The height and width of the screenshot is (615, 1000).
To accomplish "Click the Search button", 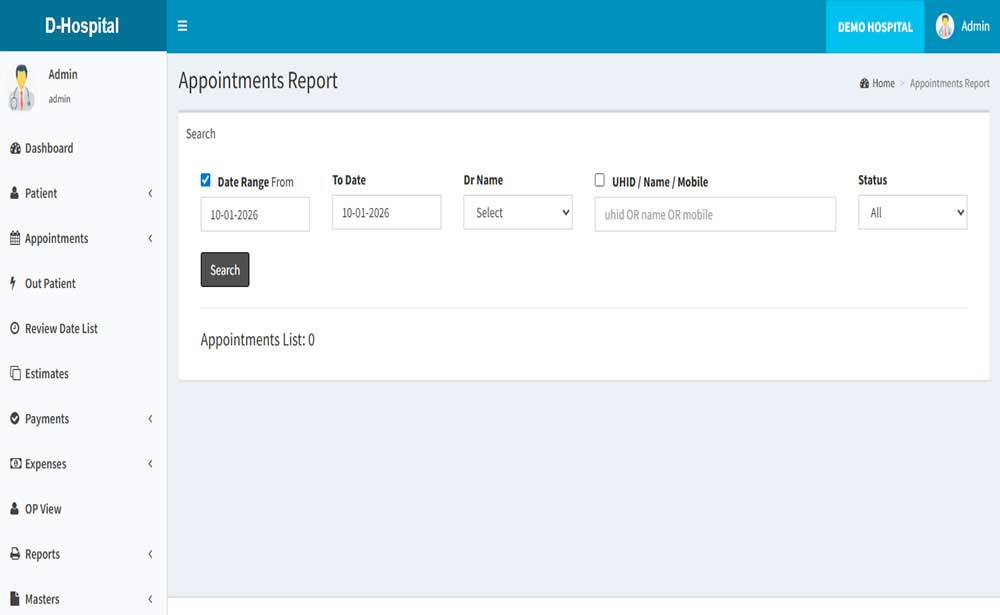I will click(x=225, y=270).
